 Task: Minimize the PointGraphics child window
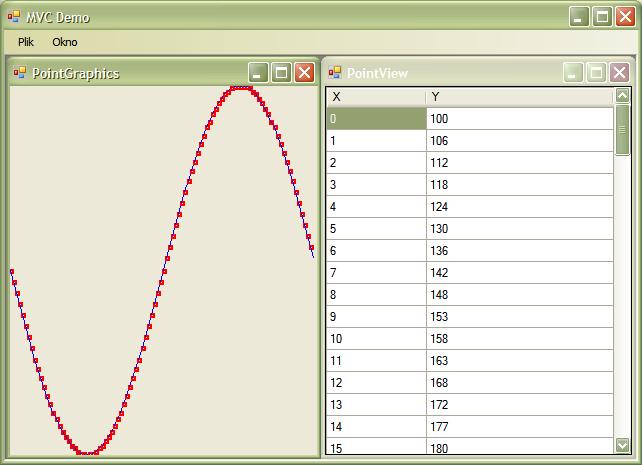tap(258, 72)
